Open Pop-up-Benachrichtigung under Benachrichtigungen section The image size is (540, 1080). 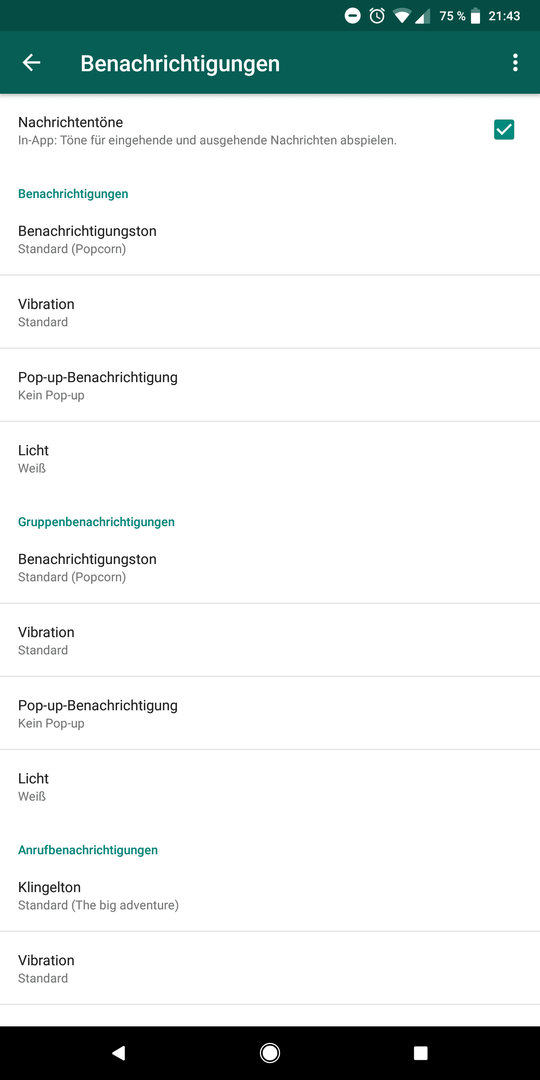click(270, 385)
